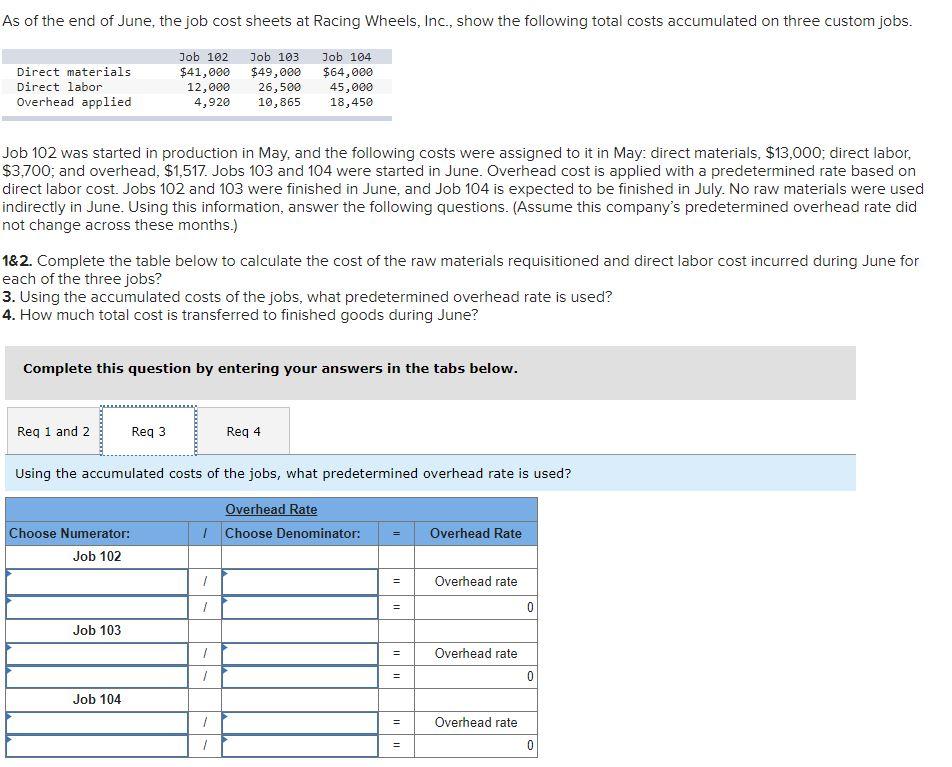Open the Job 103 denominator dropdown
The width and height of the screenshot is (952, 767).
click(300, 653)
